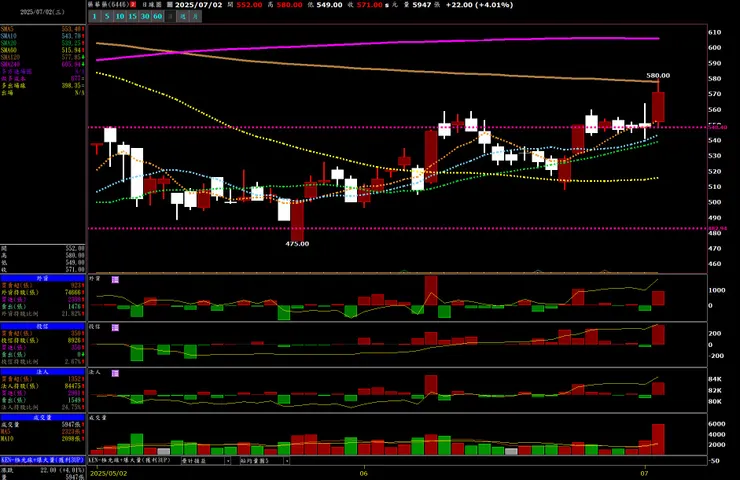Switch to the 5-minute timeframe button
Screen dimensions: 740x480
click(107, 17)
